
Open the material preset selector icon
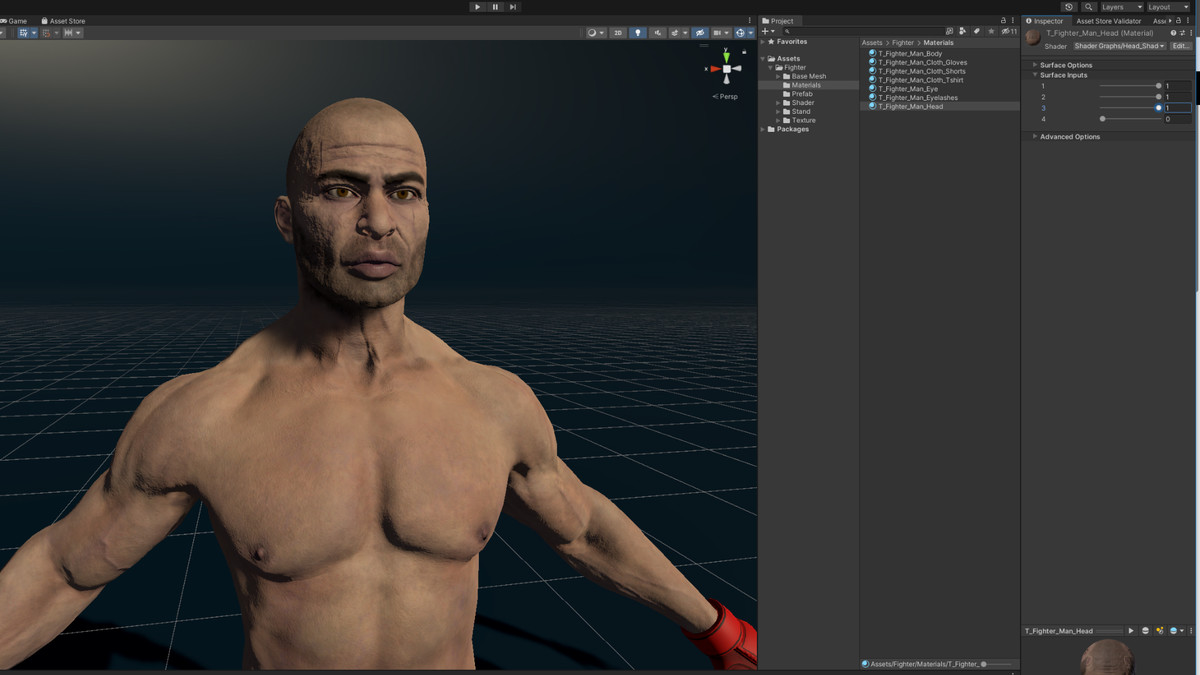click(x=1182, y=33)
